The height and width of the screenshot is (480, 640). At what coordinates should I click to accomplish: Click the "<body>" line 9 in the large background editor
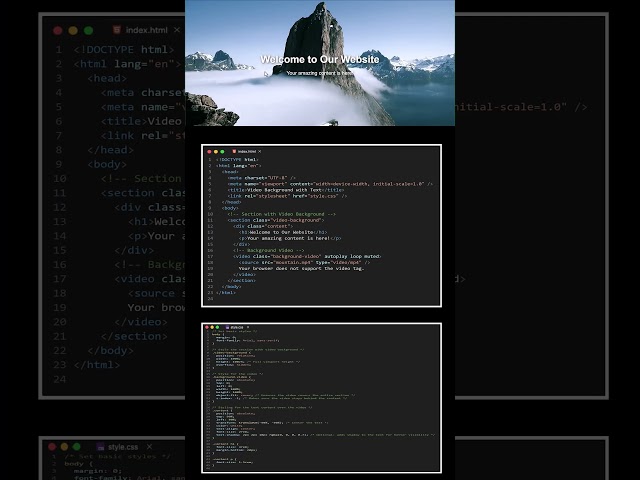point(107,164)
